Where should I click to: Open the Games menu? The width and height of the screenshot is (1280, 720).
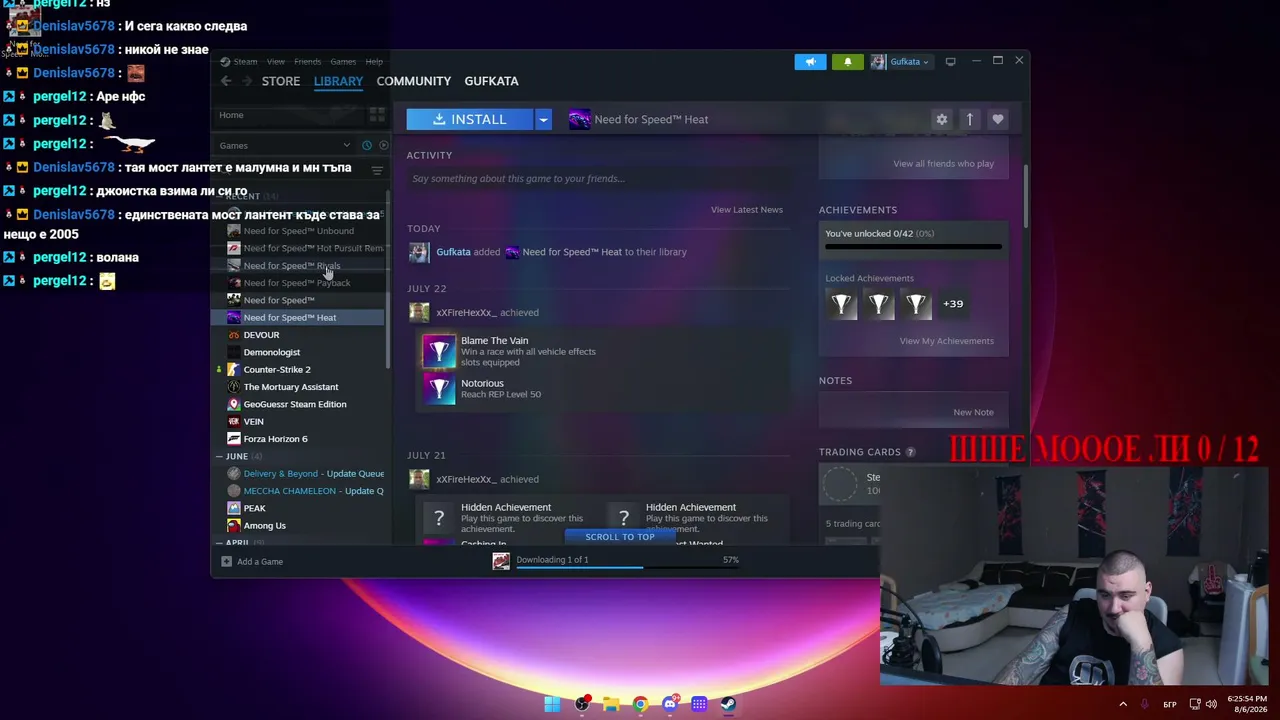tap(343, 61)
